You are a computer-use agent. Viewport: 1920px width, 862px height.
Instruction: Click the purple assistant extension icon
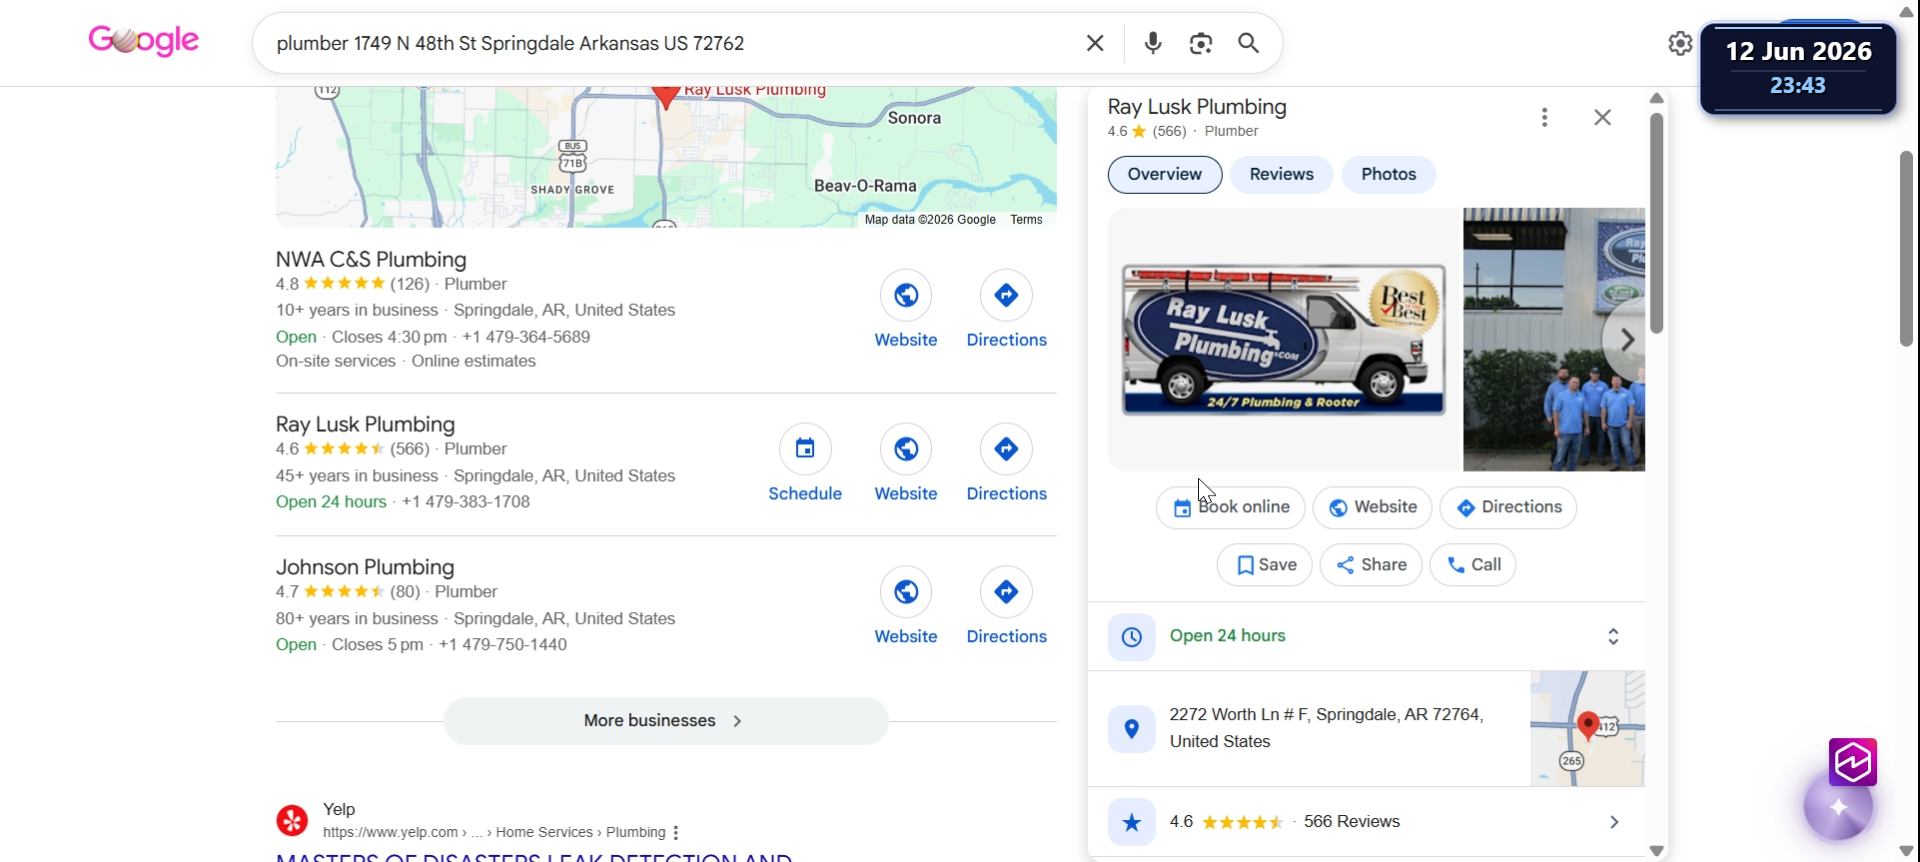[x=1853, y=763]
